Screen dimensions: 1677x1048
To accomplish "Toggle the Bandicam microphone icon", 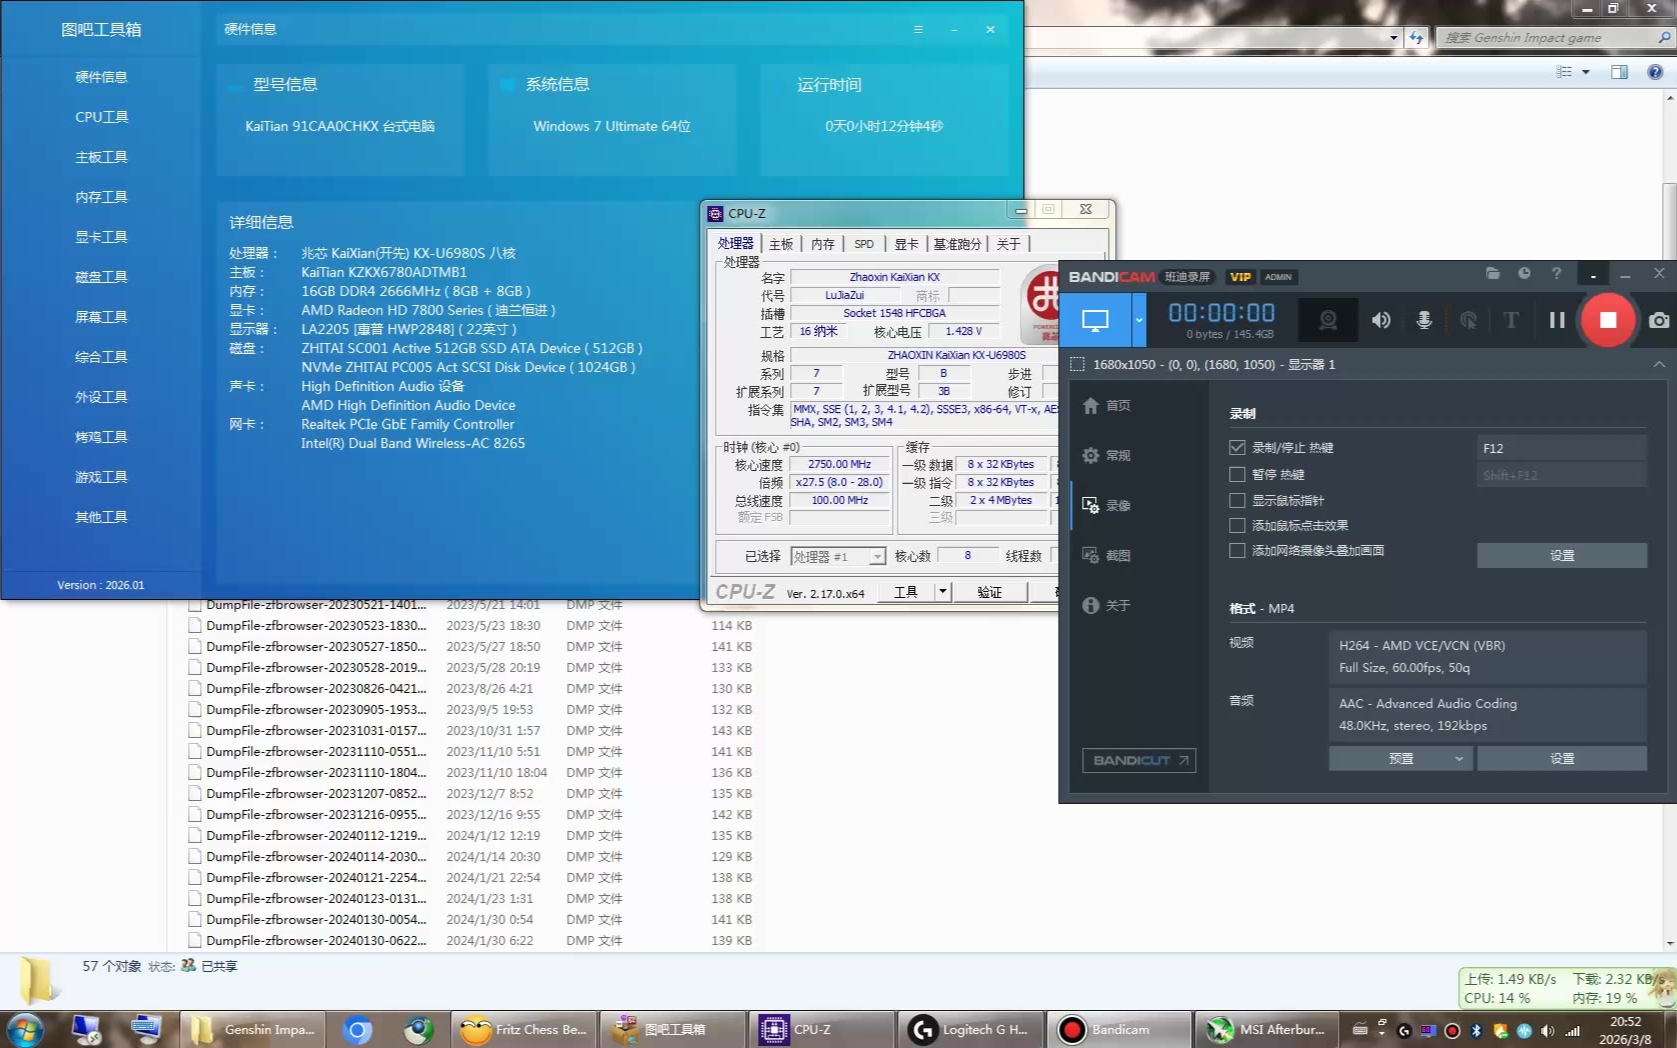I will (x=1424, y=320).
